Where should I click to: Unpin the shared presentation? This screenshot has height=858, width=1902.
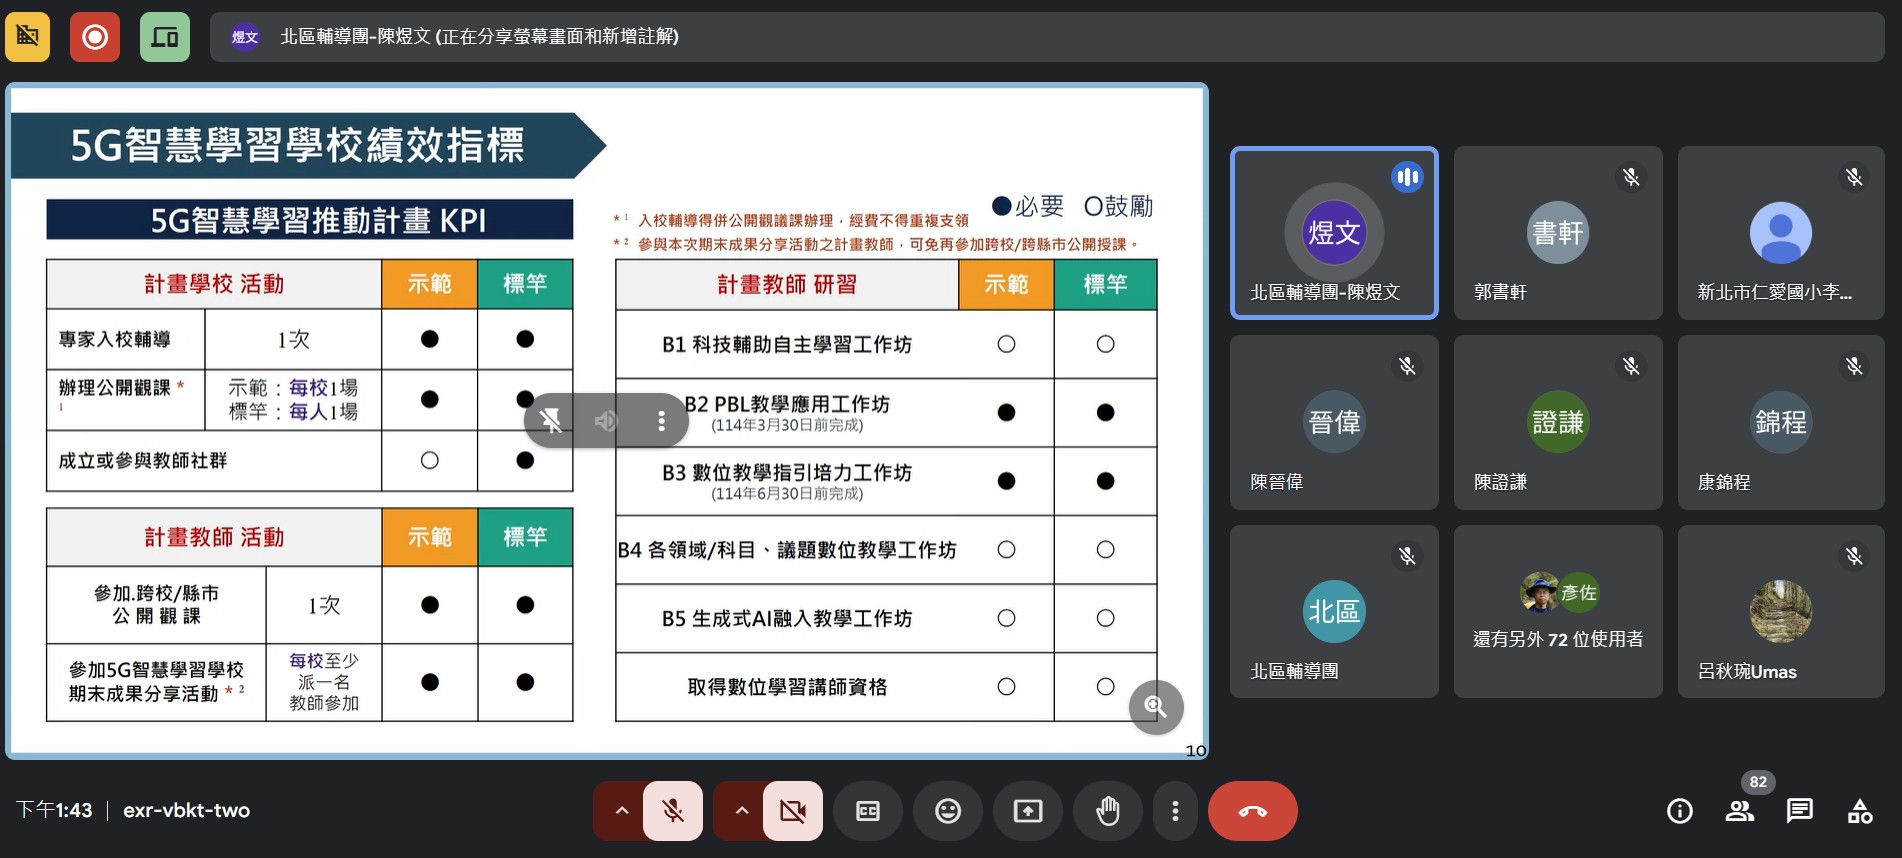click(x=551, y=421)
